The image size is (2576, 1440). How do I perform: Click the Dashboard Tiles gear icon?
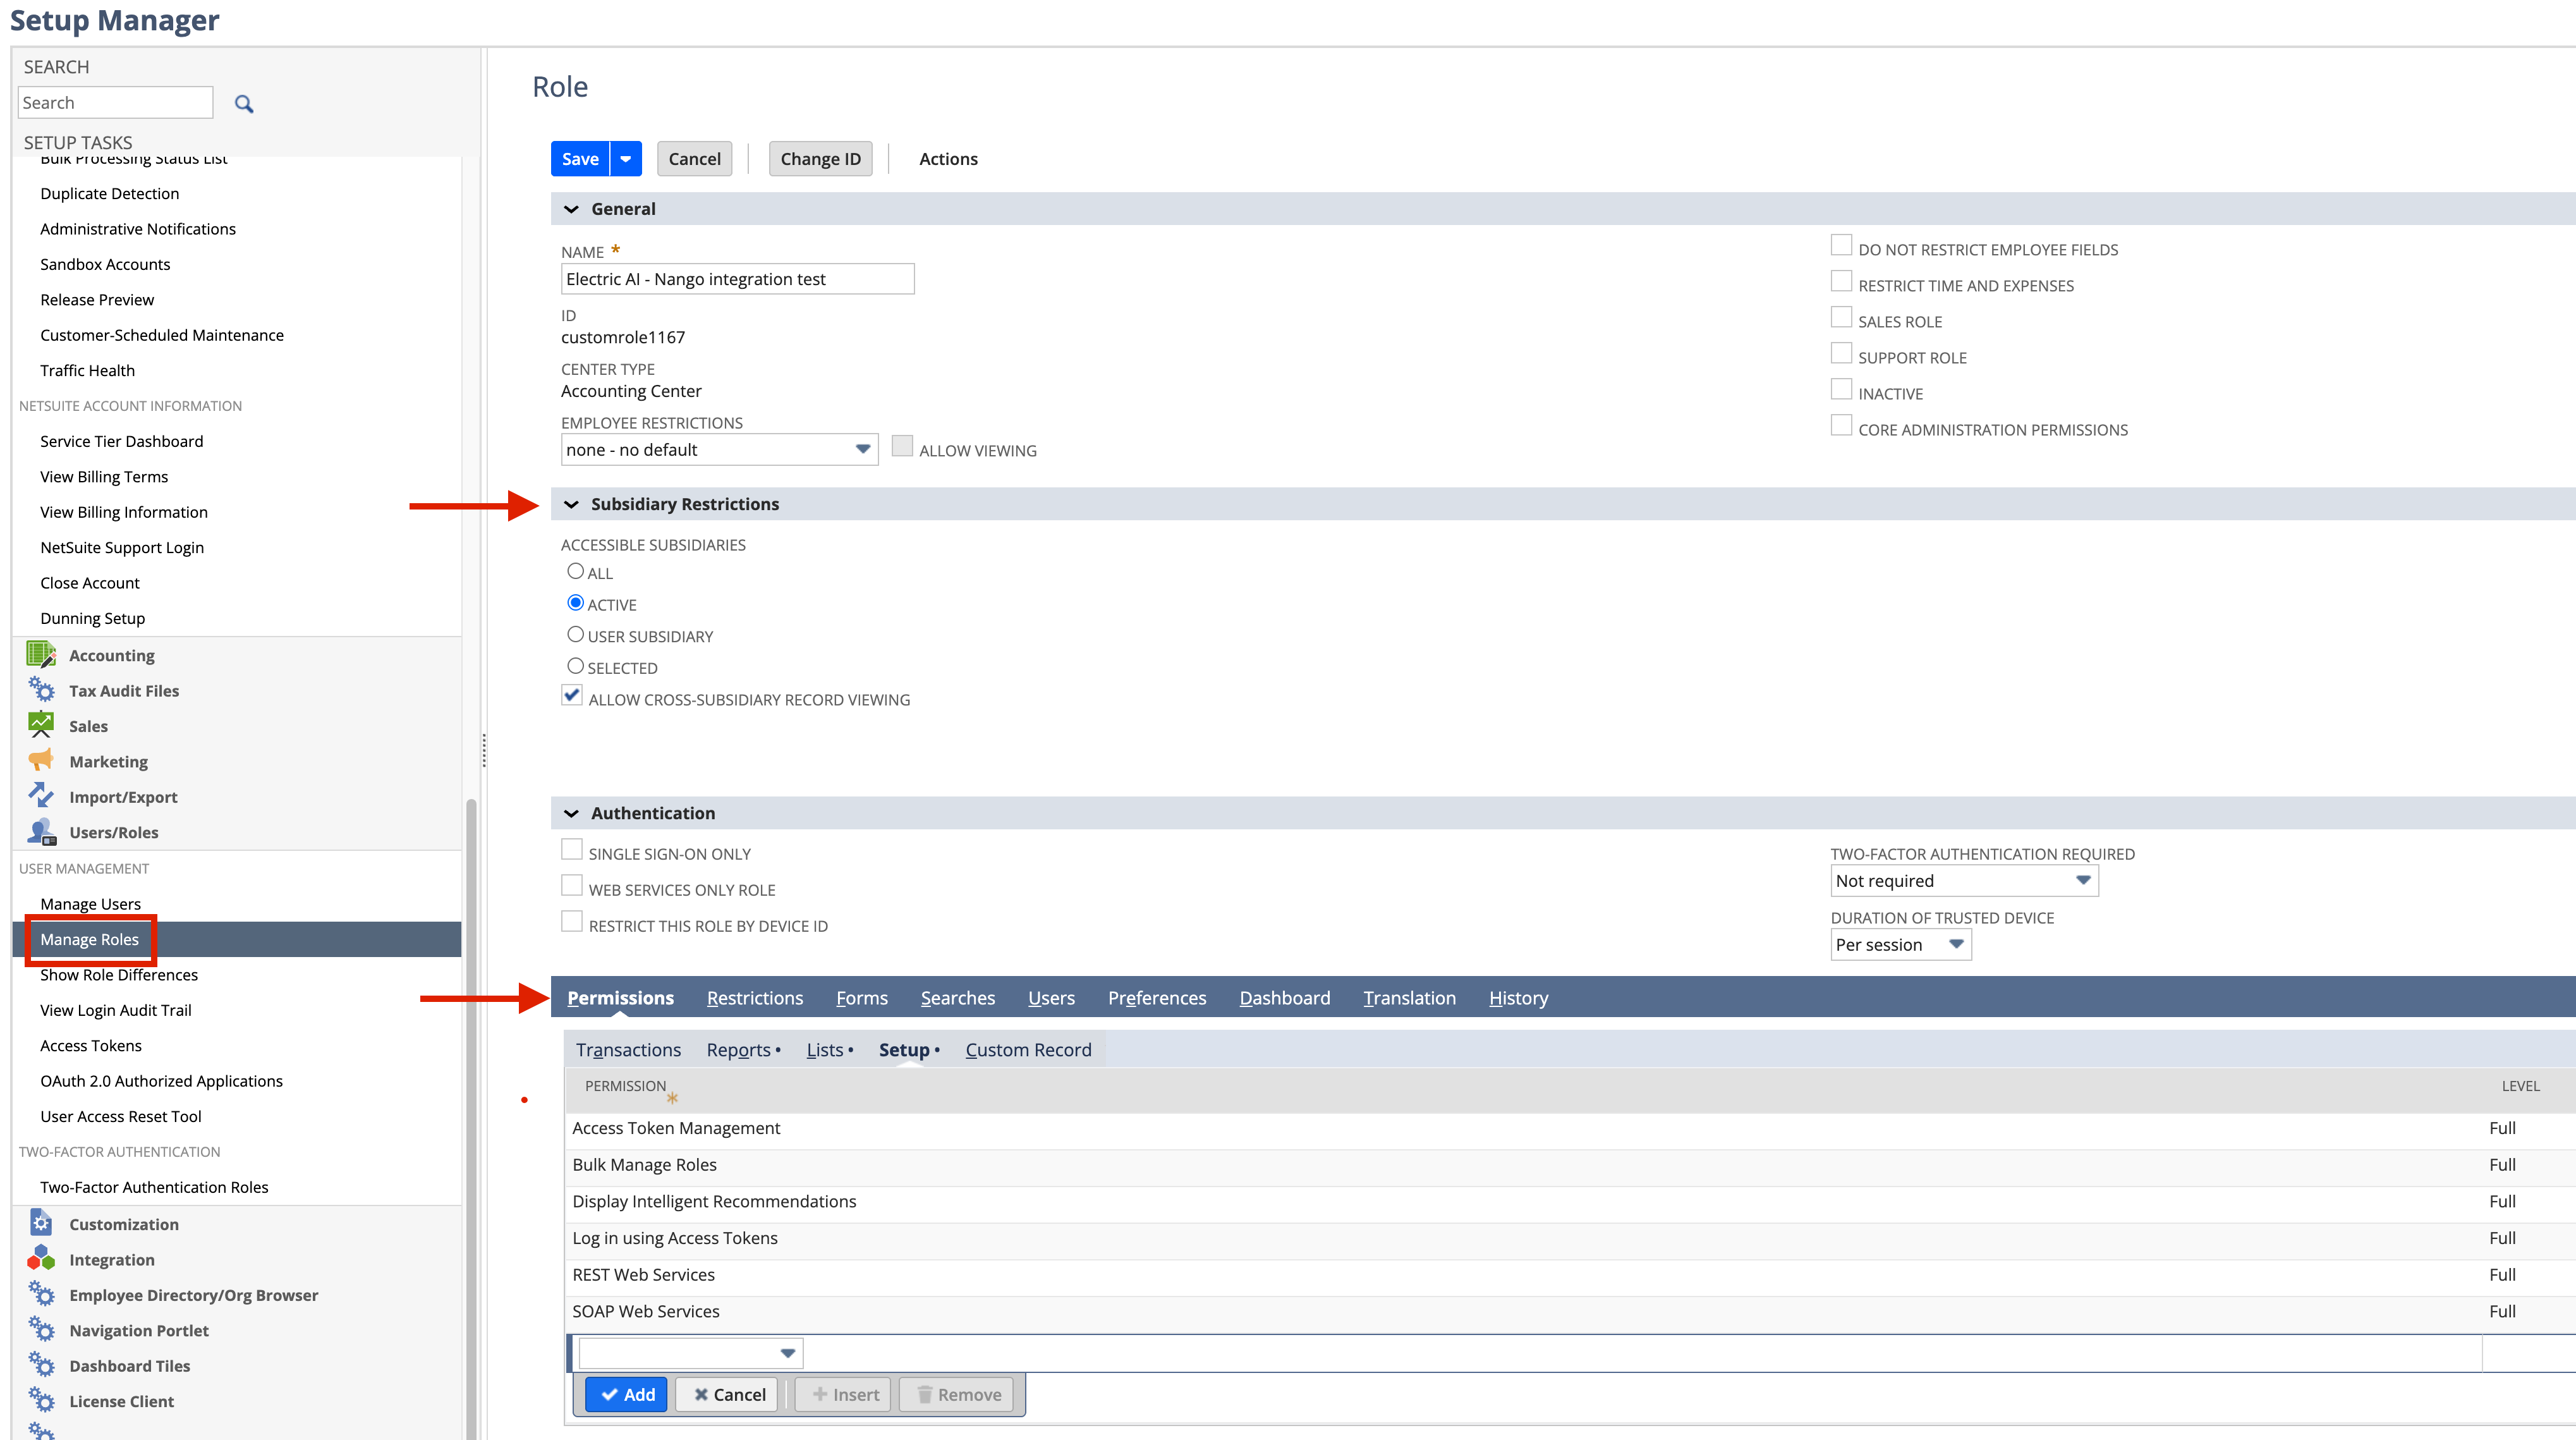(41, 1365)
